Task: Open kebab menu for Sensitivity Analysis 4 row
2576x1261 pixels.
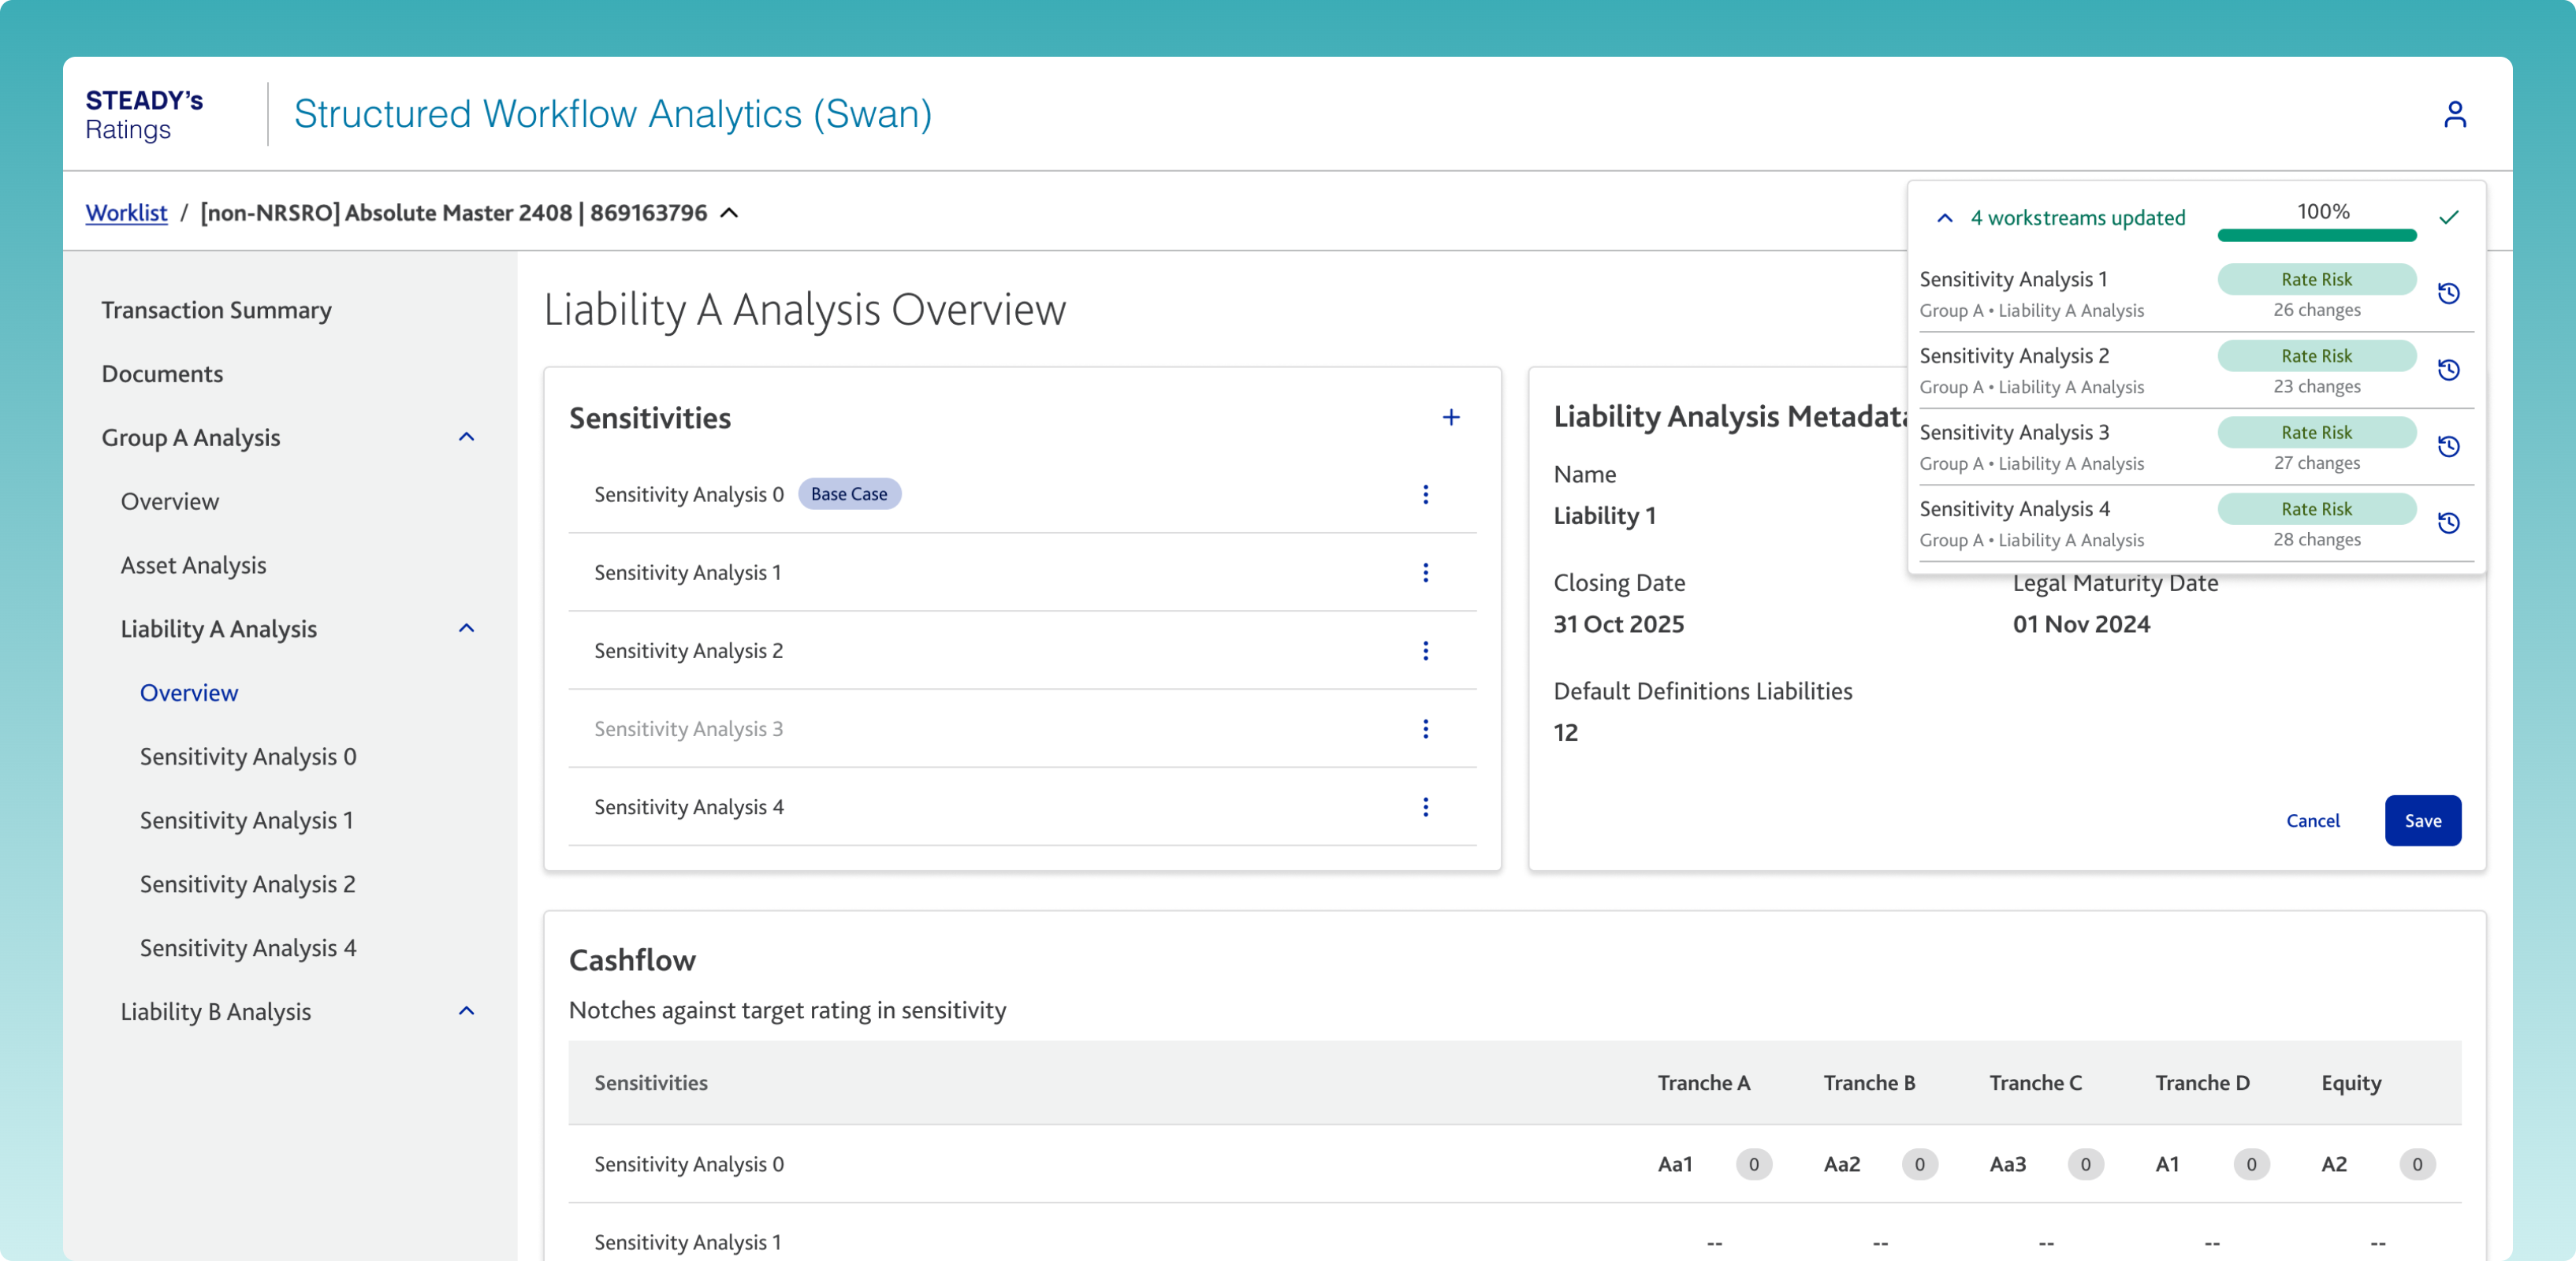Action: tap(1425, 806)
